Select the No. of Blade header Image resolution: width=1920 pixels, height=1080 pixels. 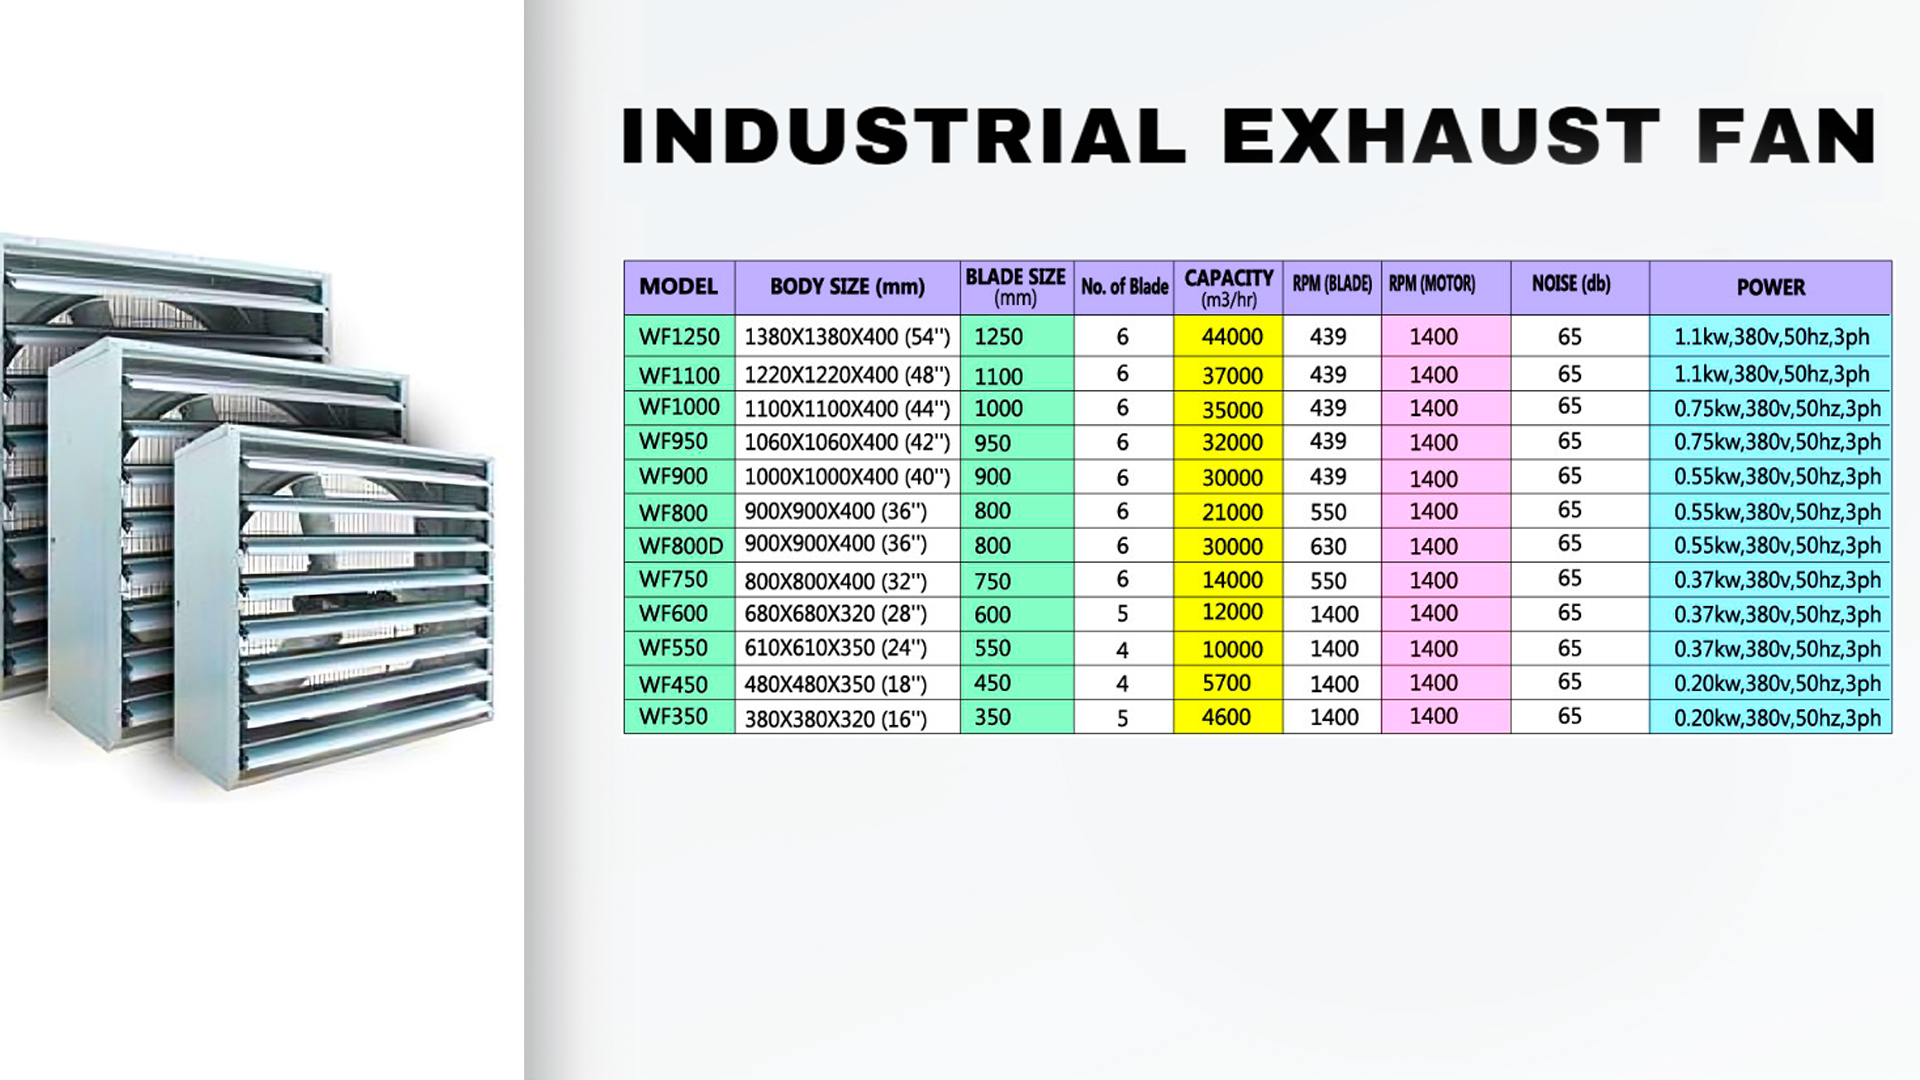point(1124,287)
